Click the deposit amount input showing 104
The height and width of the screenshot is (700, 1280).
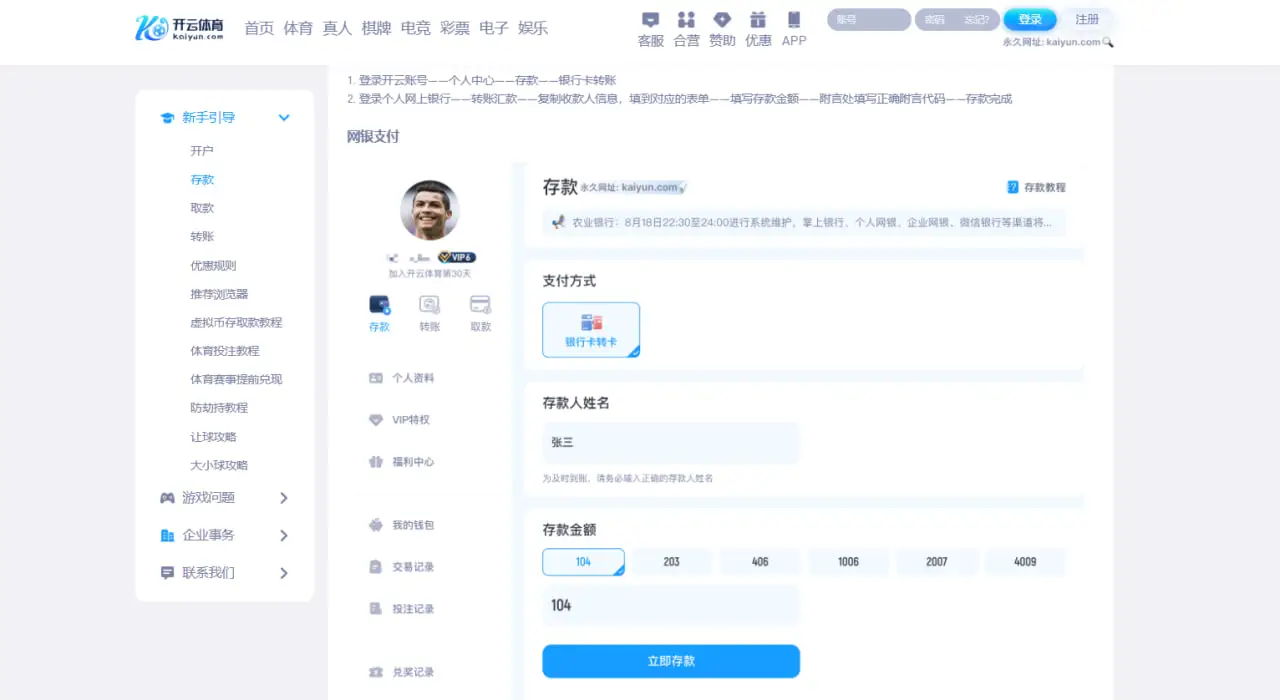(x=670, y=605)
